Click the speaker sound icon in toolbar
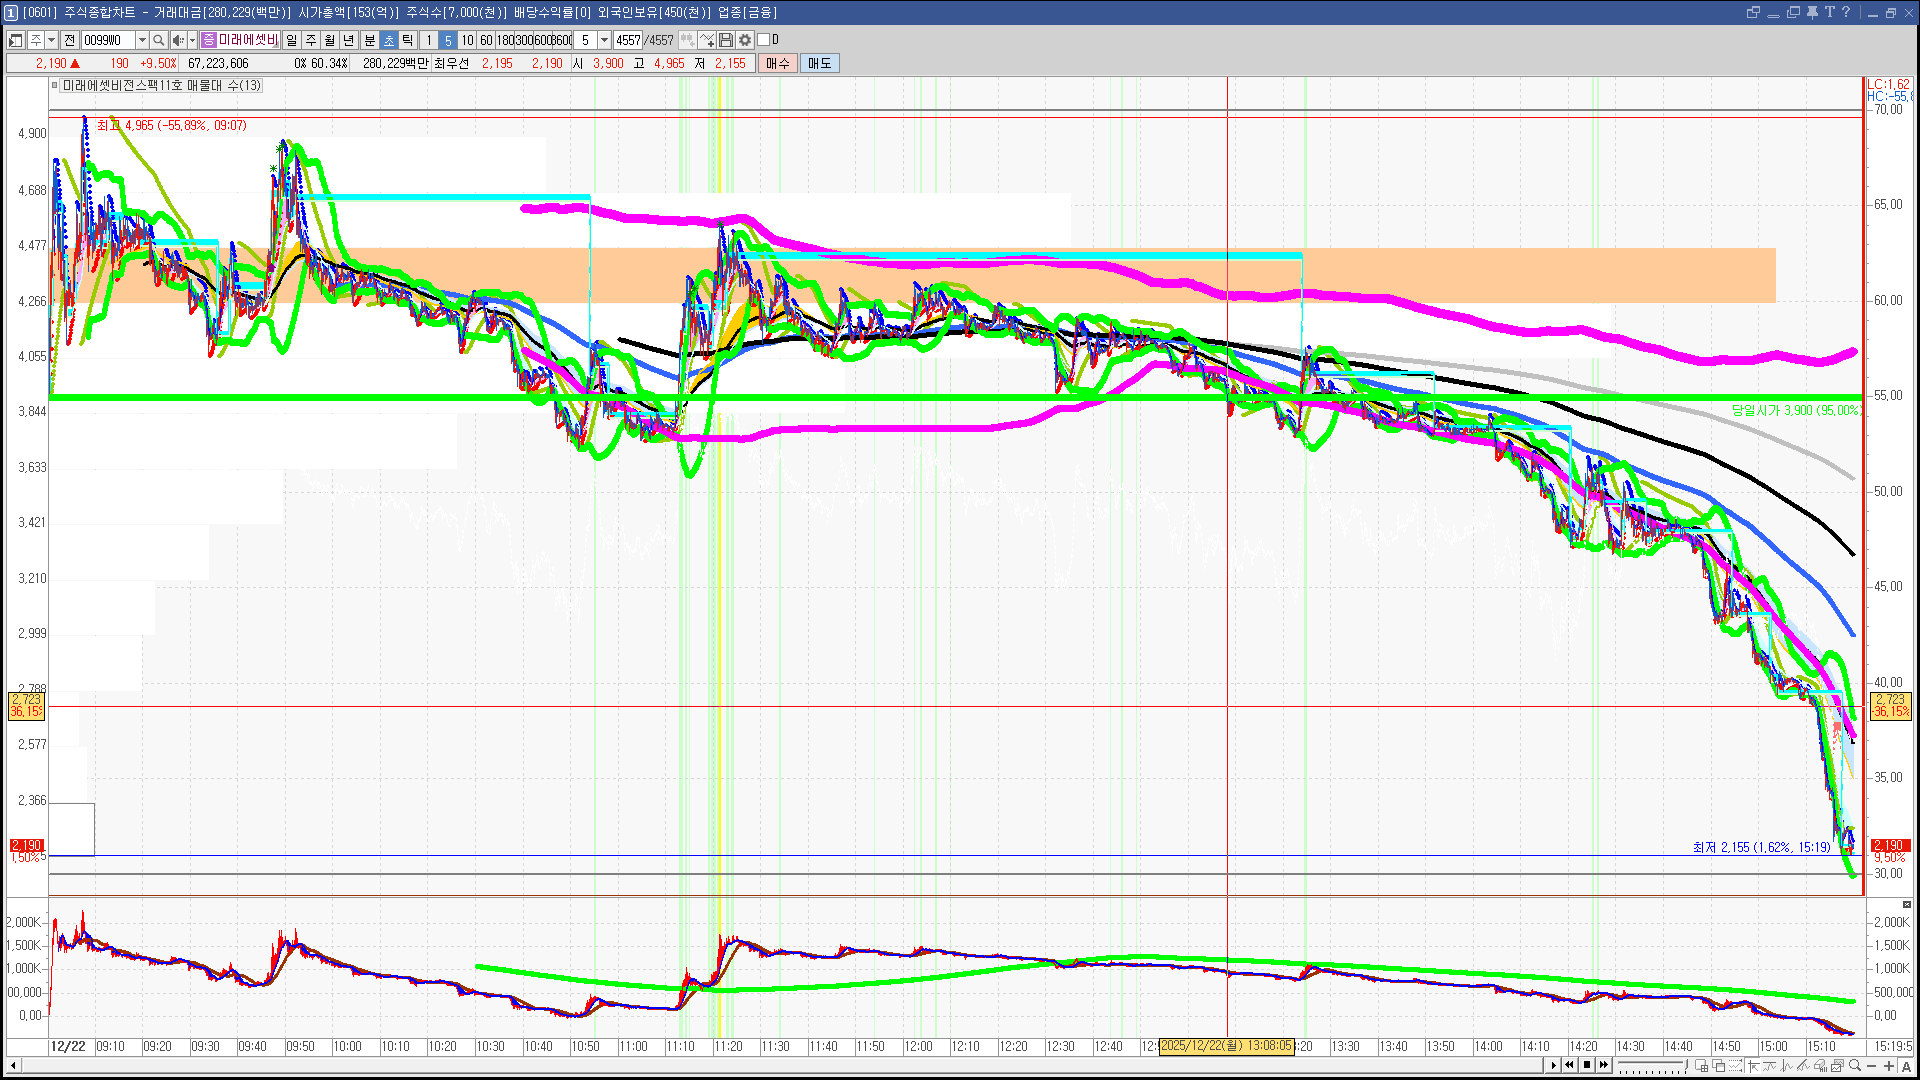The width and height of the screenshot is (1920, 1080). point(177,40)
